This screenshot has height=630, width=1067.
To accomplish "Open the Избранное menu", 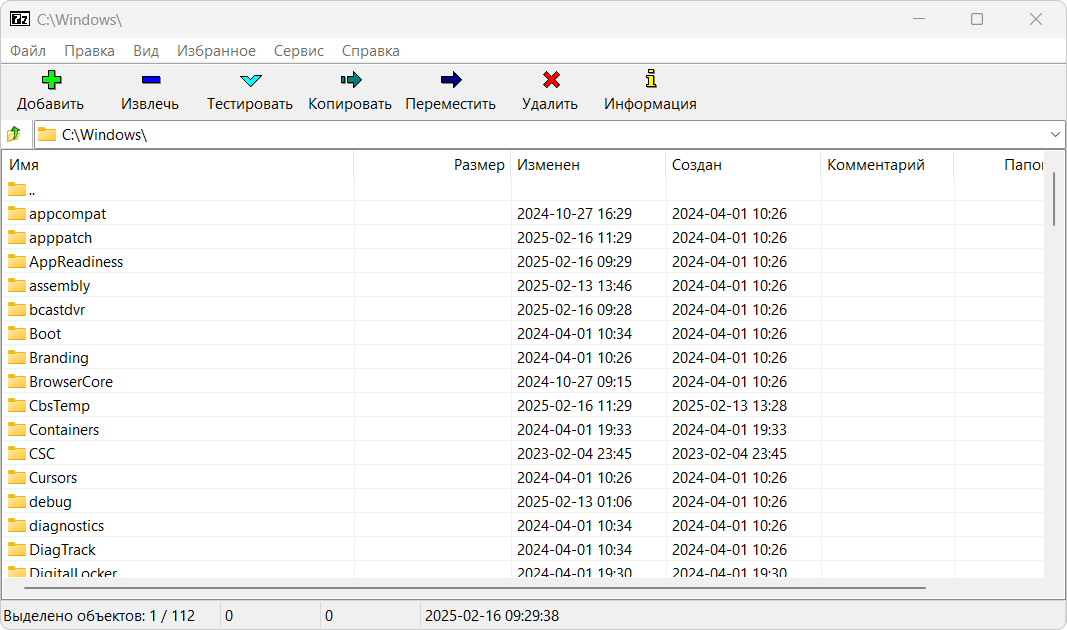I will (x=216, y=51).
